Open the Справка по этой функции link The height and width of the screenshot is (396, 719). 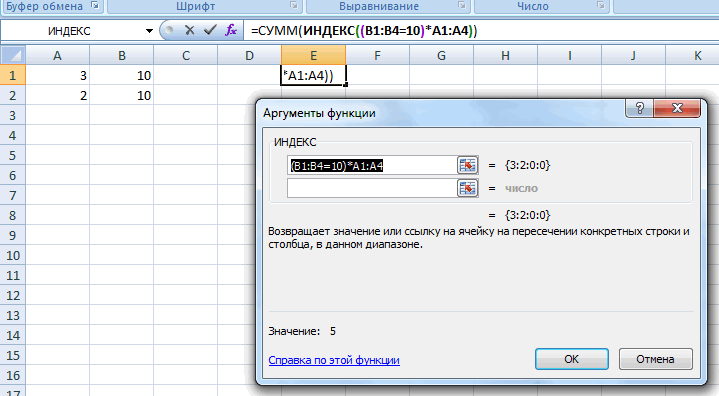click(x=334, y=360)
